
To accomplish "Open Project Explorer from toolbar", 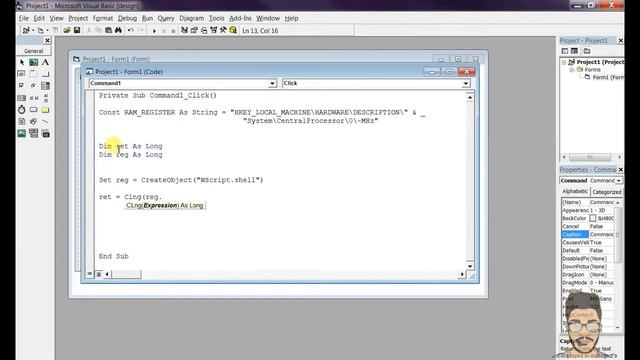I will pos(184,30).
